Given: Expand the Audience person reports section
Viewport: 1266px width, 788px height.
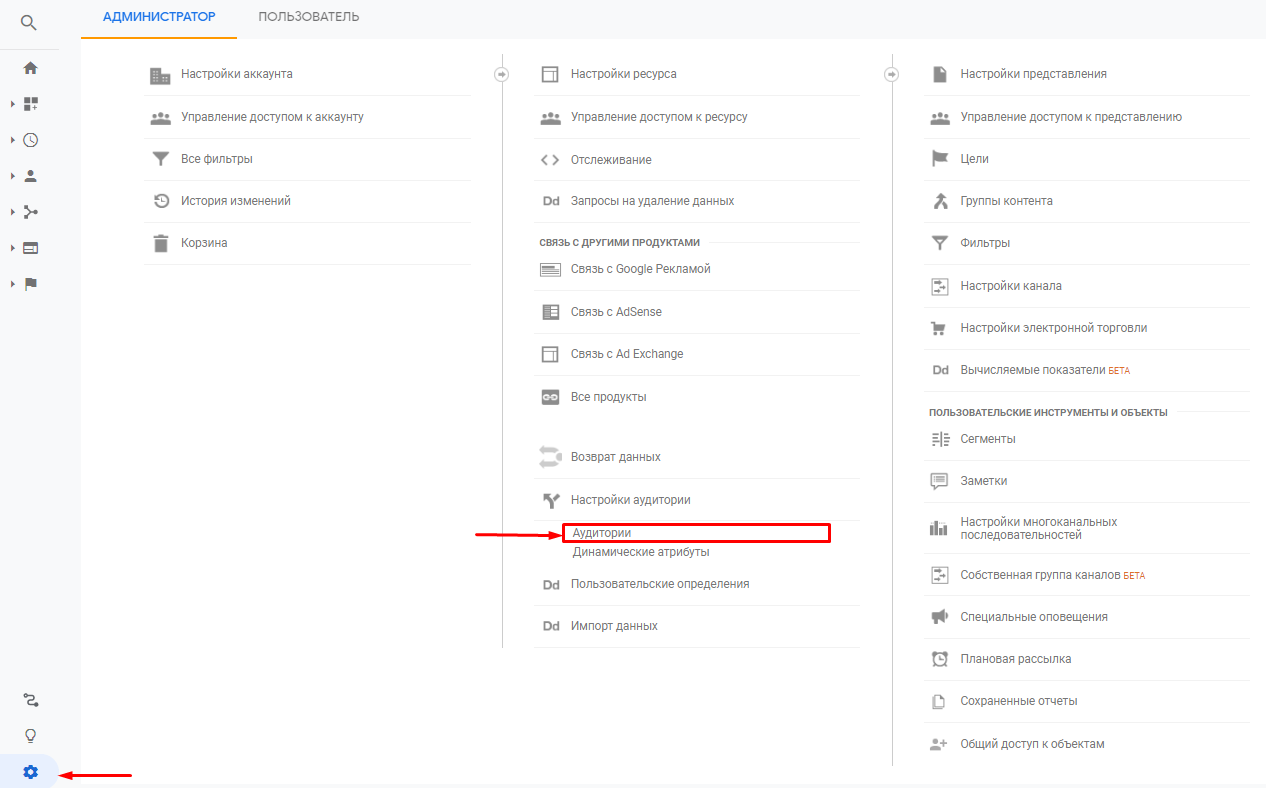Looking at the screenshot, I should pyautogui.click(x=13, y=176).
